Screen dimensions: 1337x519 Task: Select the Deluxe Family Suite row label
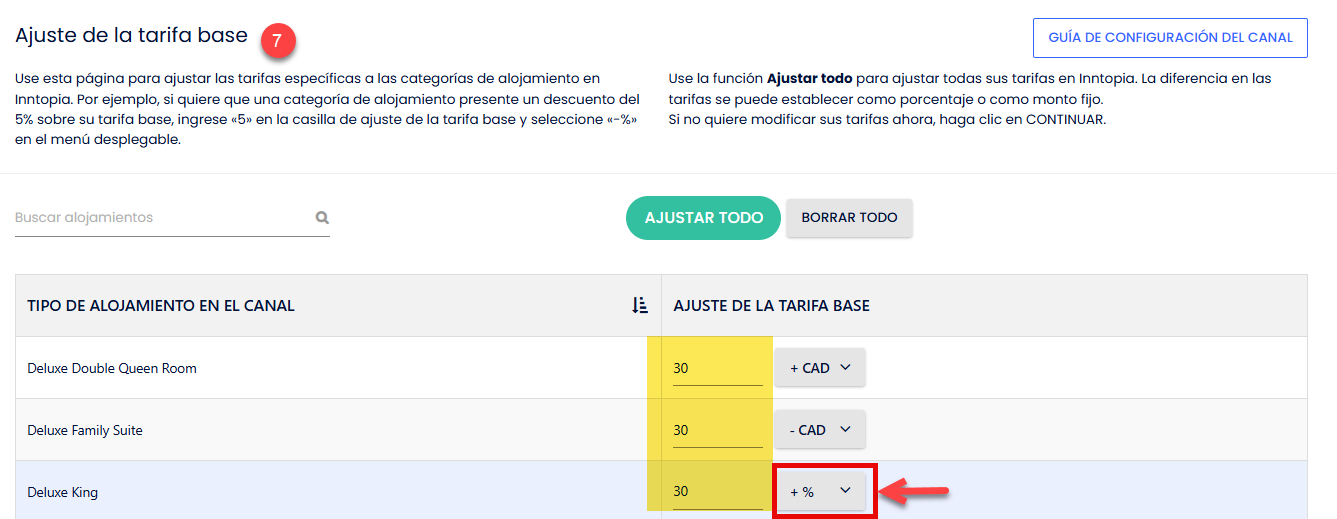85,430
